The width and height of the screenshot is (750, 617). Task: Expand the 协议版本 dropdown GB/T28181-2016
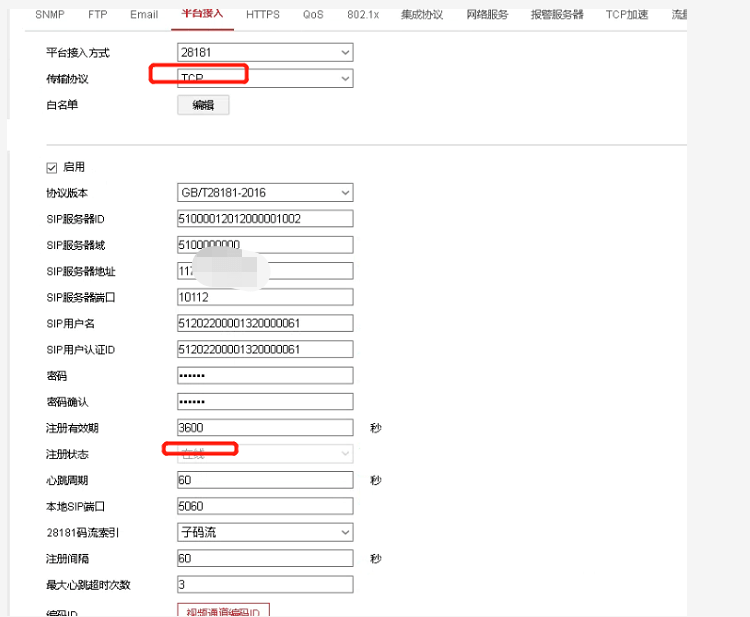(x=265, y=193)
